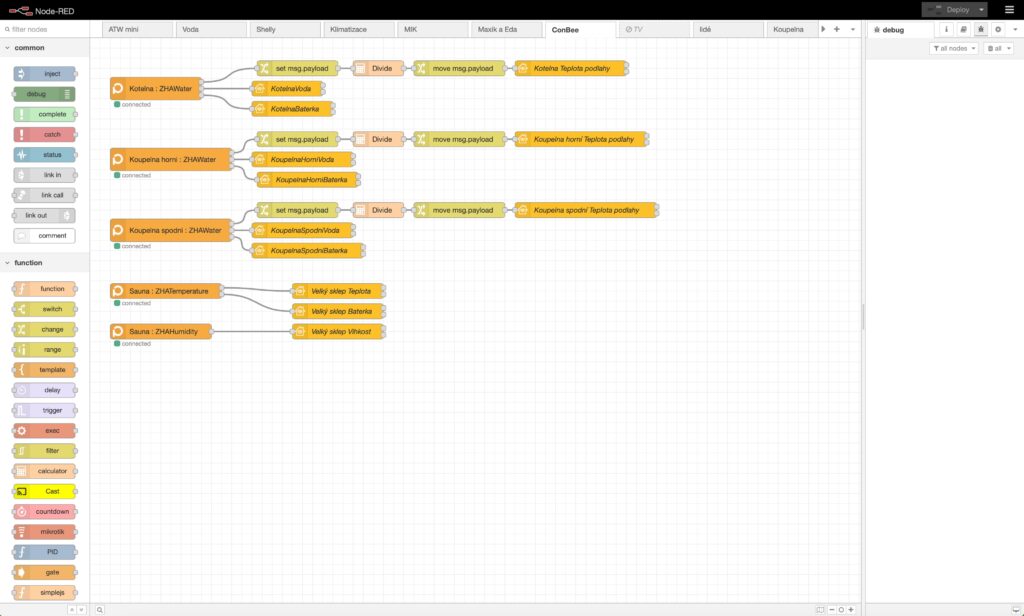Image resolution: width=1024 pixels, height=616 pixels.
Task: Pick the comment node from palette
Action: tap(44, 236)
